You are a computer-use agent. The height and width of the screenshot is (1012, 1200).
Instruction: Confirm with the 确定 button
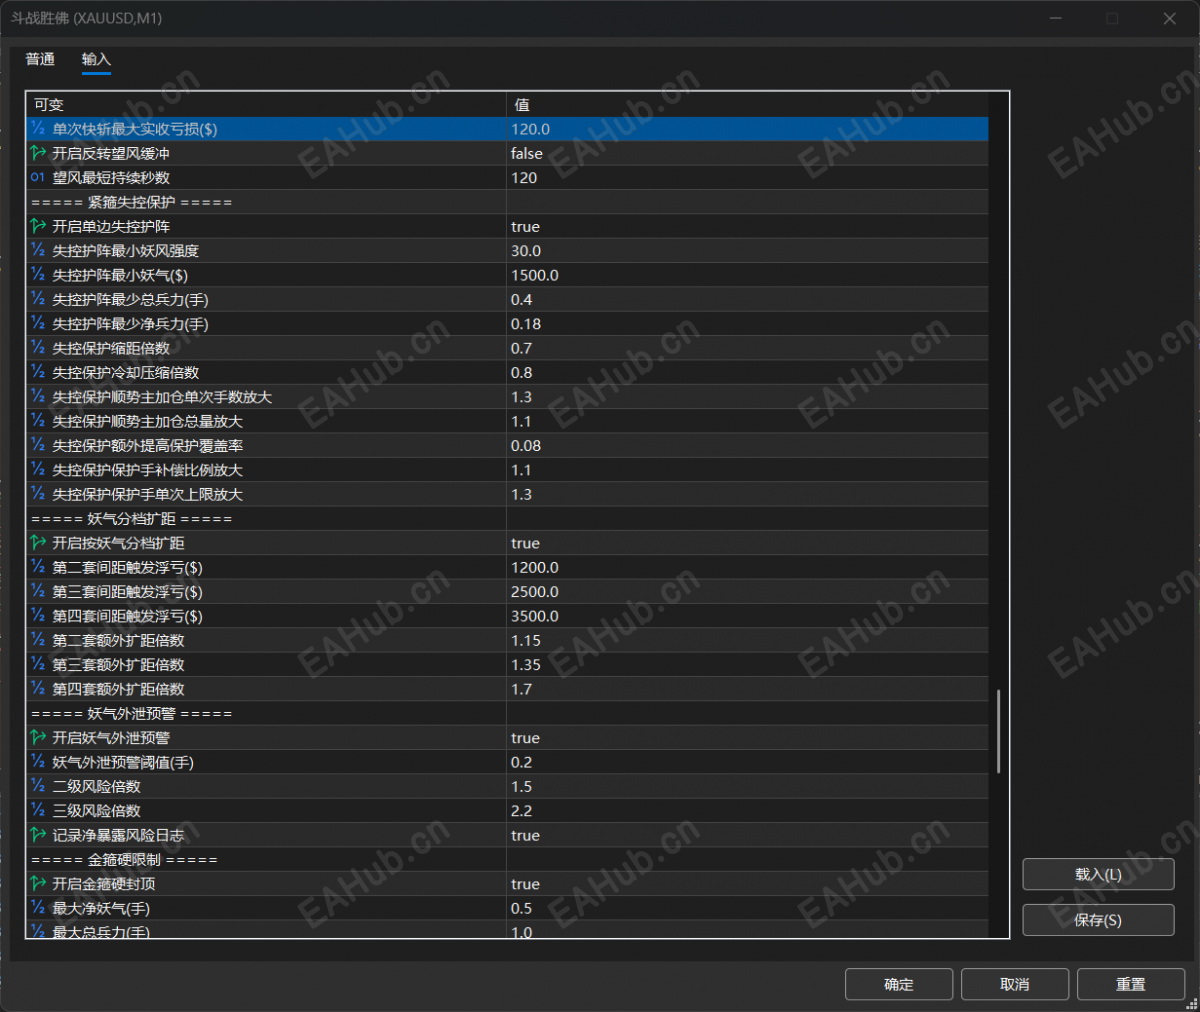coord(899,984)
